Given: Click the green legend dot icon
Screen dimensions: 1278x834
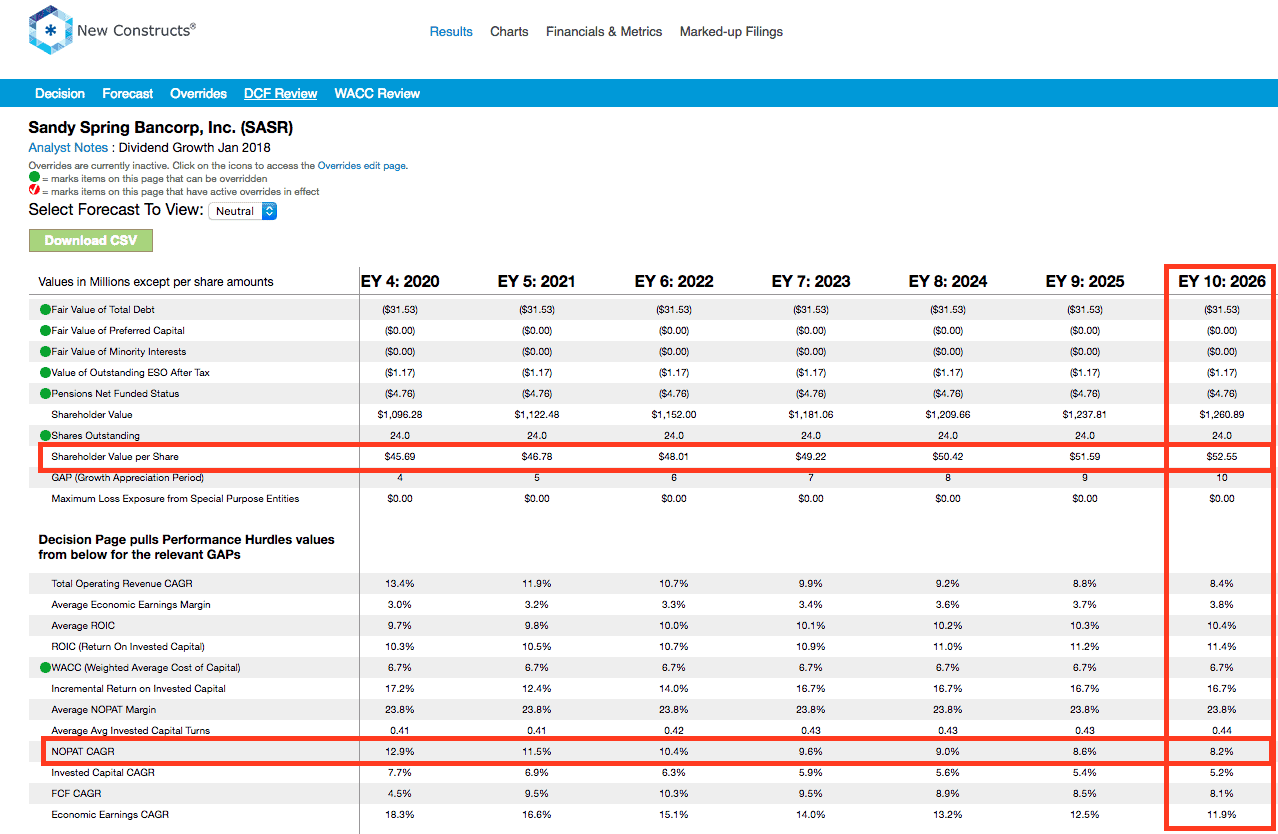Looking at the screenshot, I should (x=34, y=178).
